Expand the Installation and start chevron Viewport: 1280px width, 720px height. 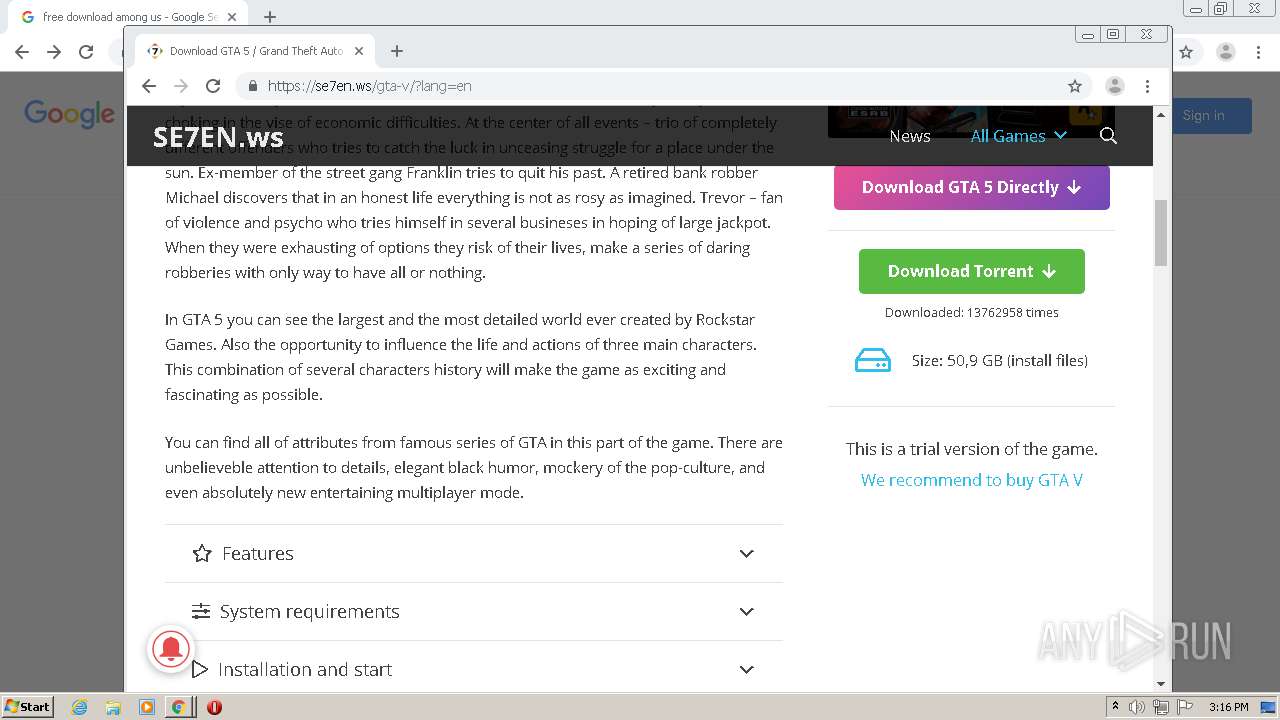point(746,669)
